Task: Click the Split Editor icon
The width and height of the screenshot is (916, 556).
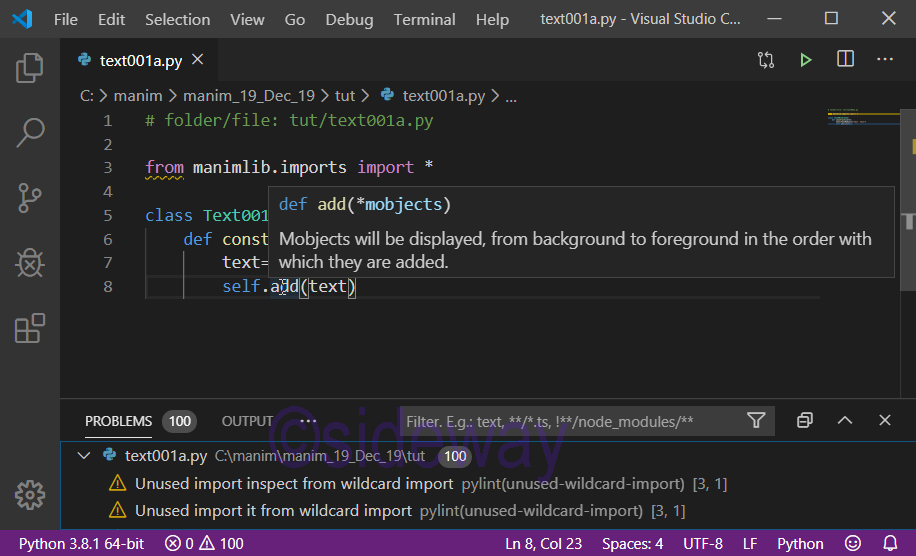Action: (845, 60)
